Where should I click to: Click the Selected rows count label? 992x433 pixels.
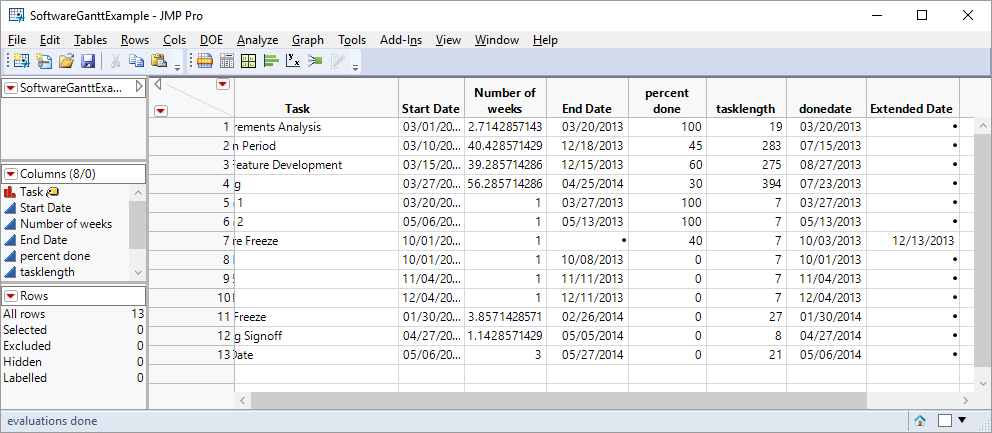click(25, 330)
